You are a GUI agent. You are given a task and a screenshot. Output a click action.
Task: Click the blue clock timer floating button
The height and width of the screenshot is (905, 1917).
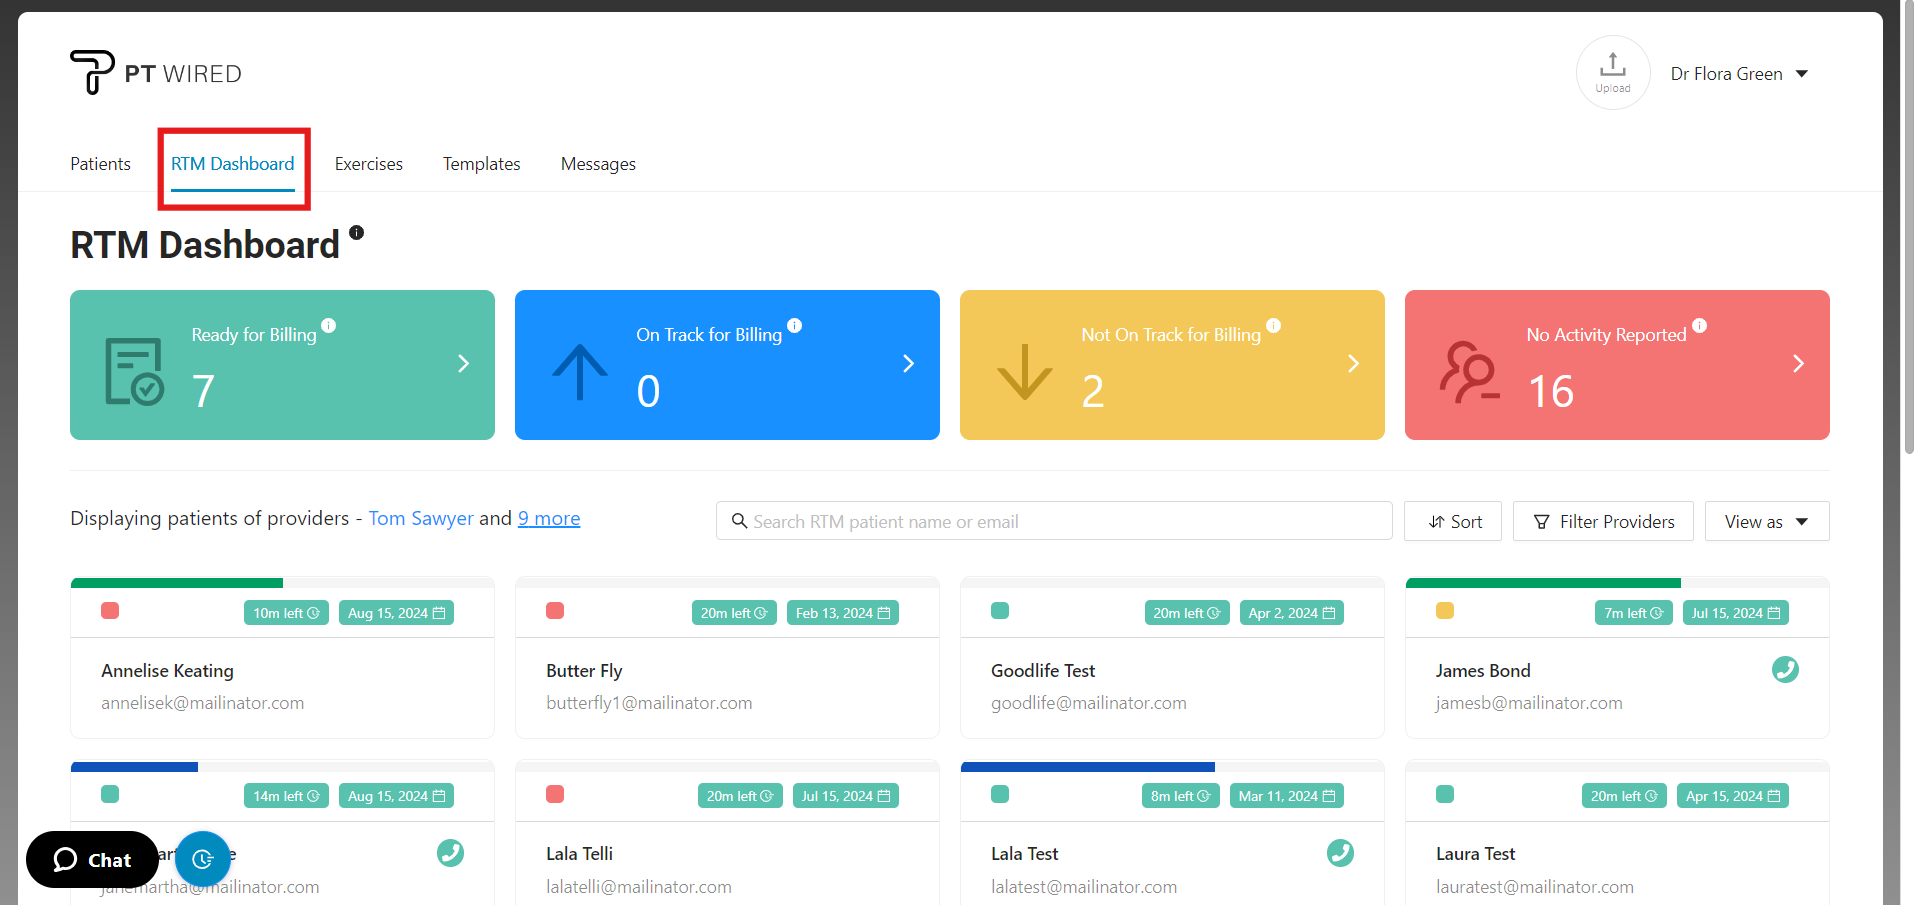point(203,858)
